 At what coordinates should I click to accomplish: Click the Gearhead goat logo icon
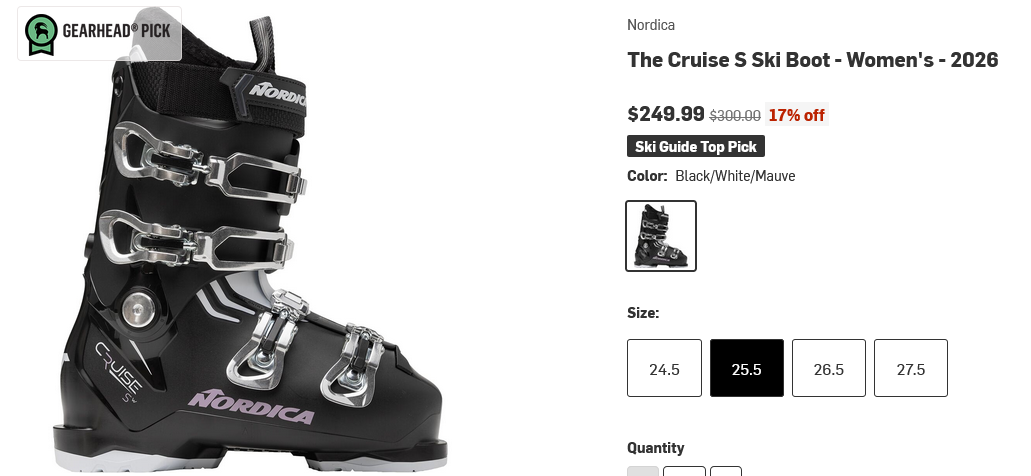(x=41, y=34)
